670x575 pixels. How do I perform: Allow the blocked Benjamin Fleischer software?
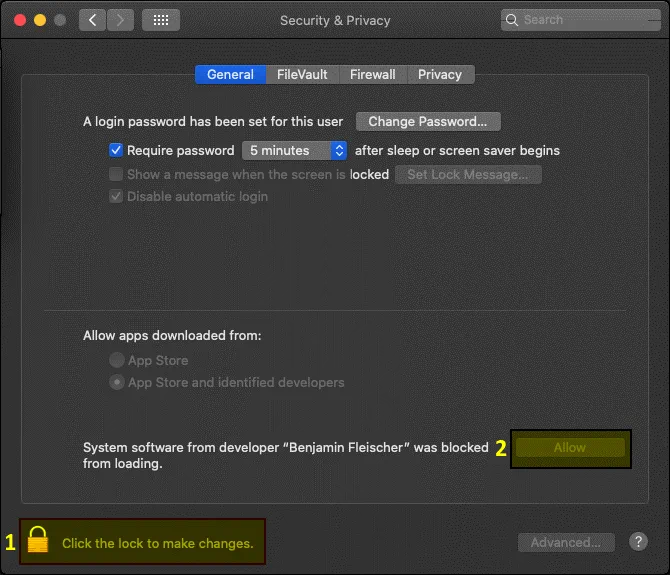tap(569, 448)
